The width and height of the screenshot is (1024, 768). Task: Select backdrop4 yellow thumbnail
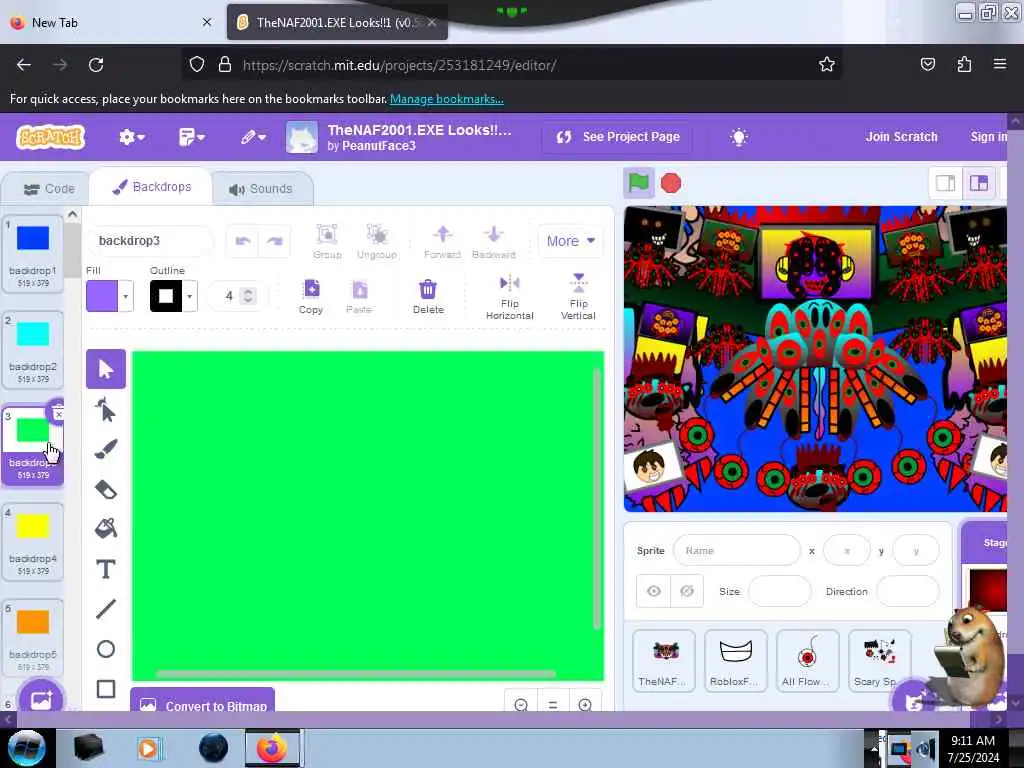pos(33,542)
